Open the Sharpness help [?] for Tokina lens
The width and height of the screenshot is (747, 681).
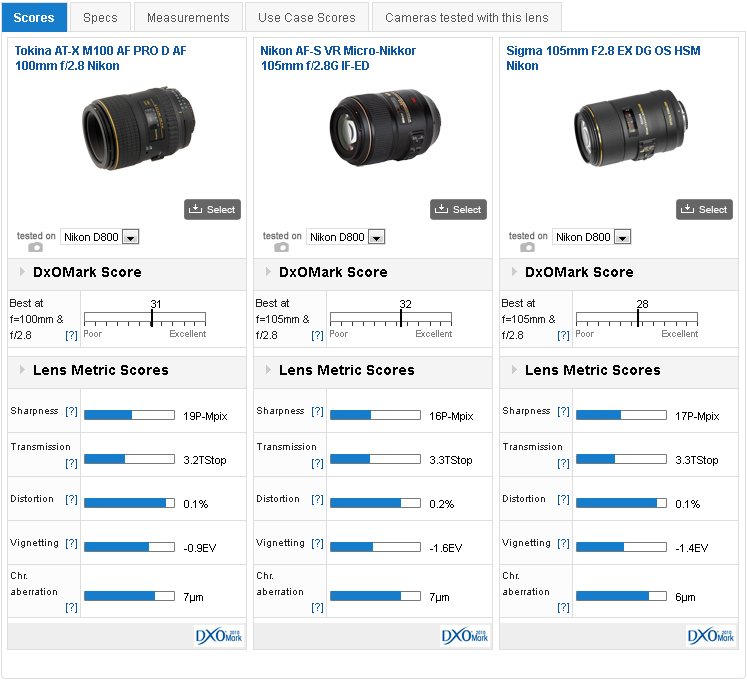click(x=71, y=412)
